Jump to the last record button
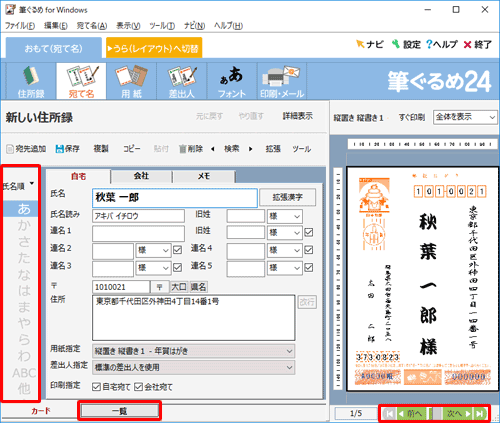This screenshot has width=500, height=423. click(480, 414)
